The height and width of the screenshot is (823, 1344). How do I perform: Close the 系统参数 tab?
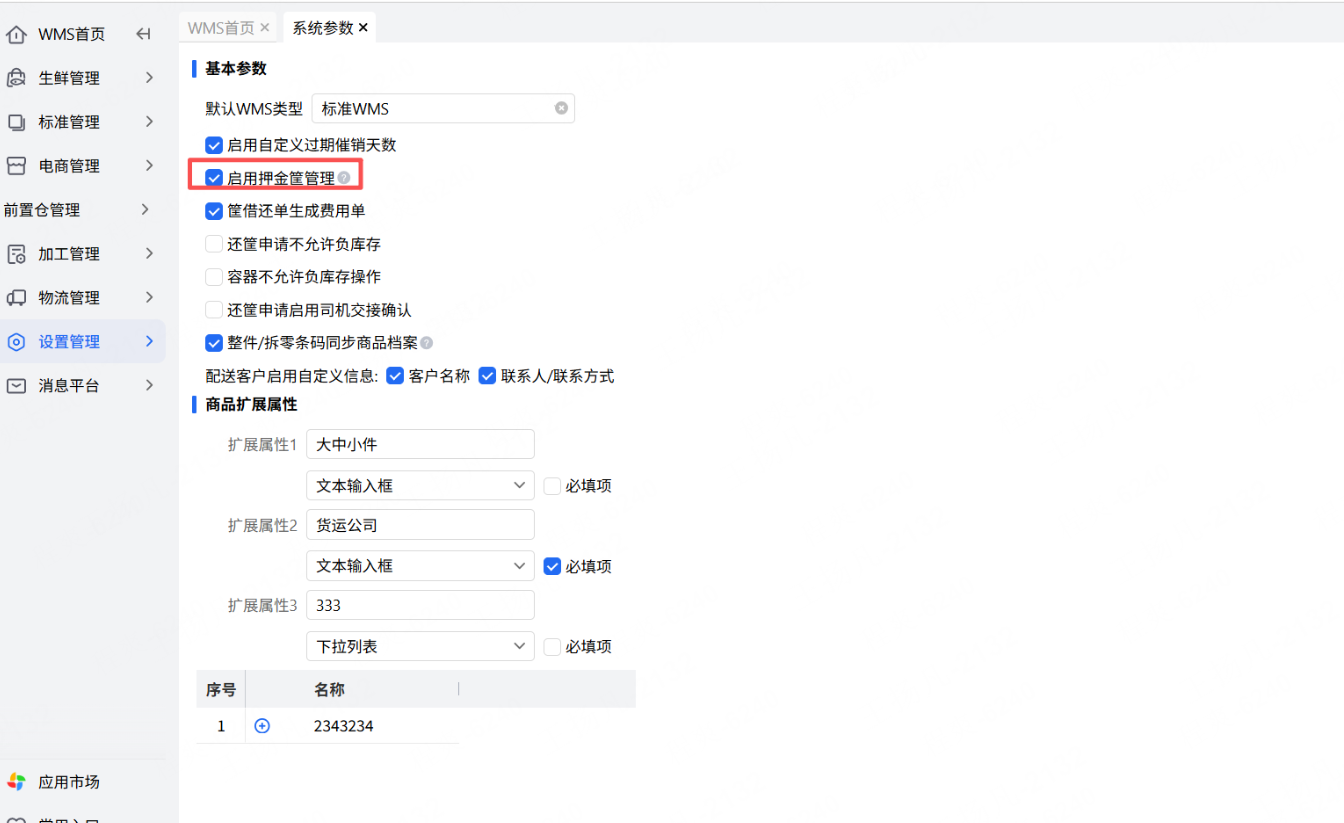[363, 28]
